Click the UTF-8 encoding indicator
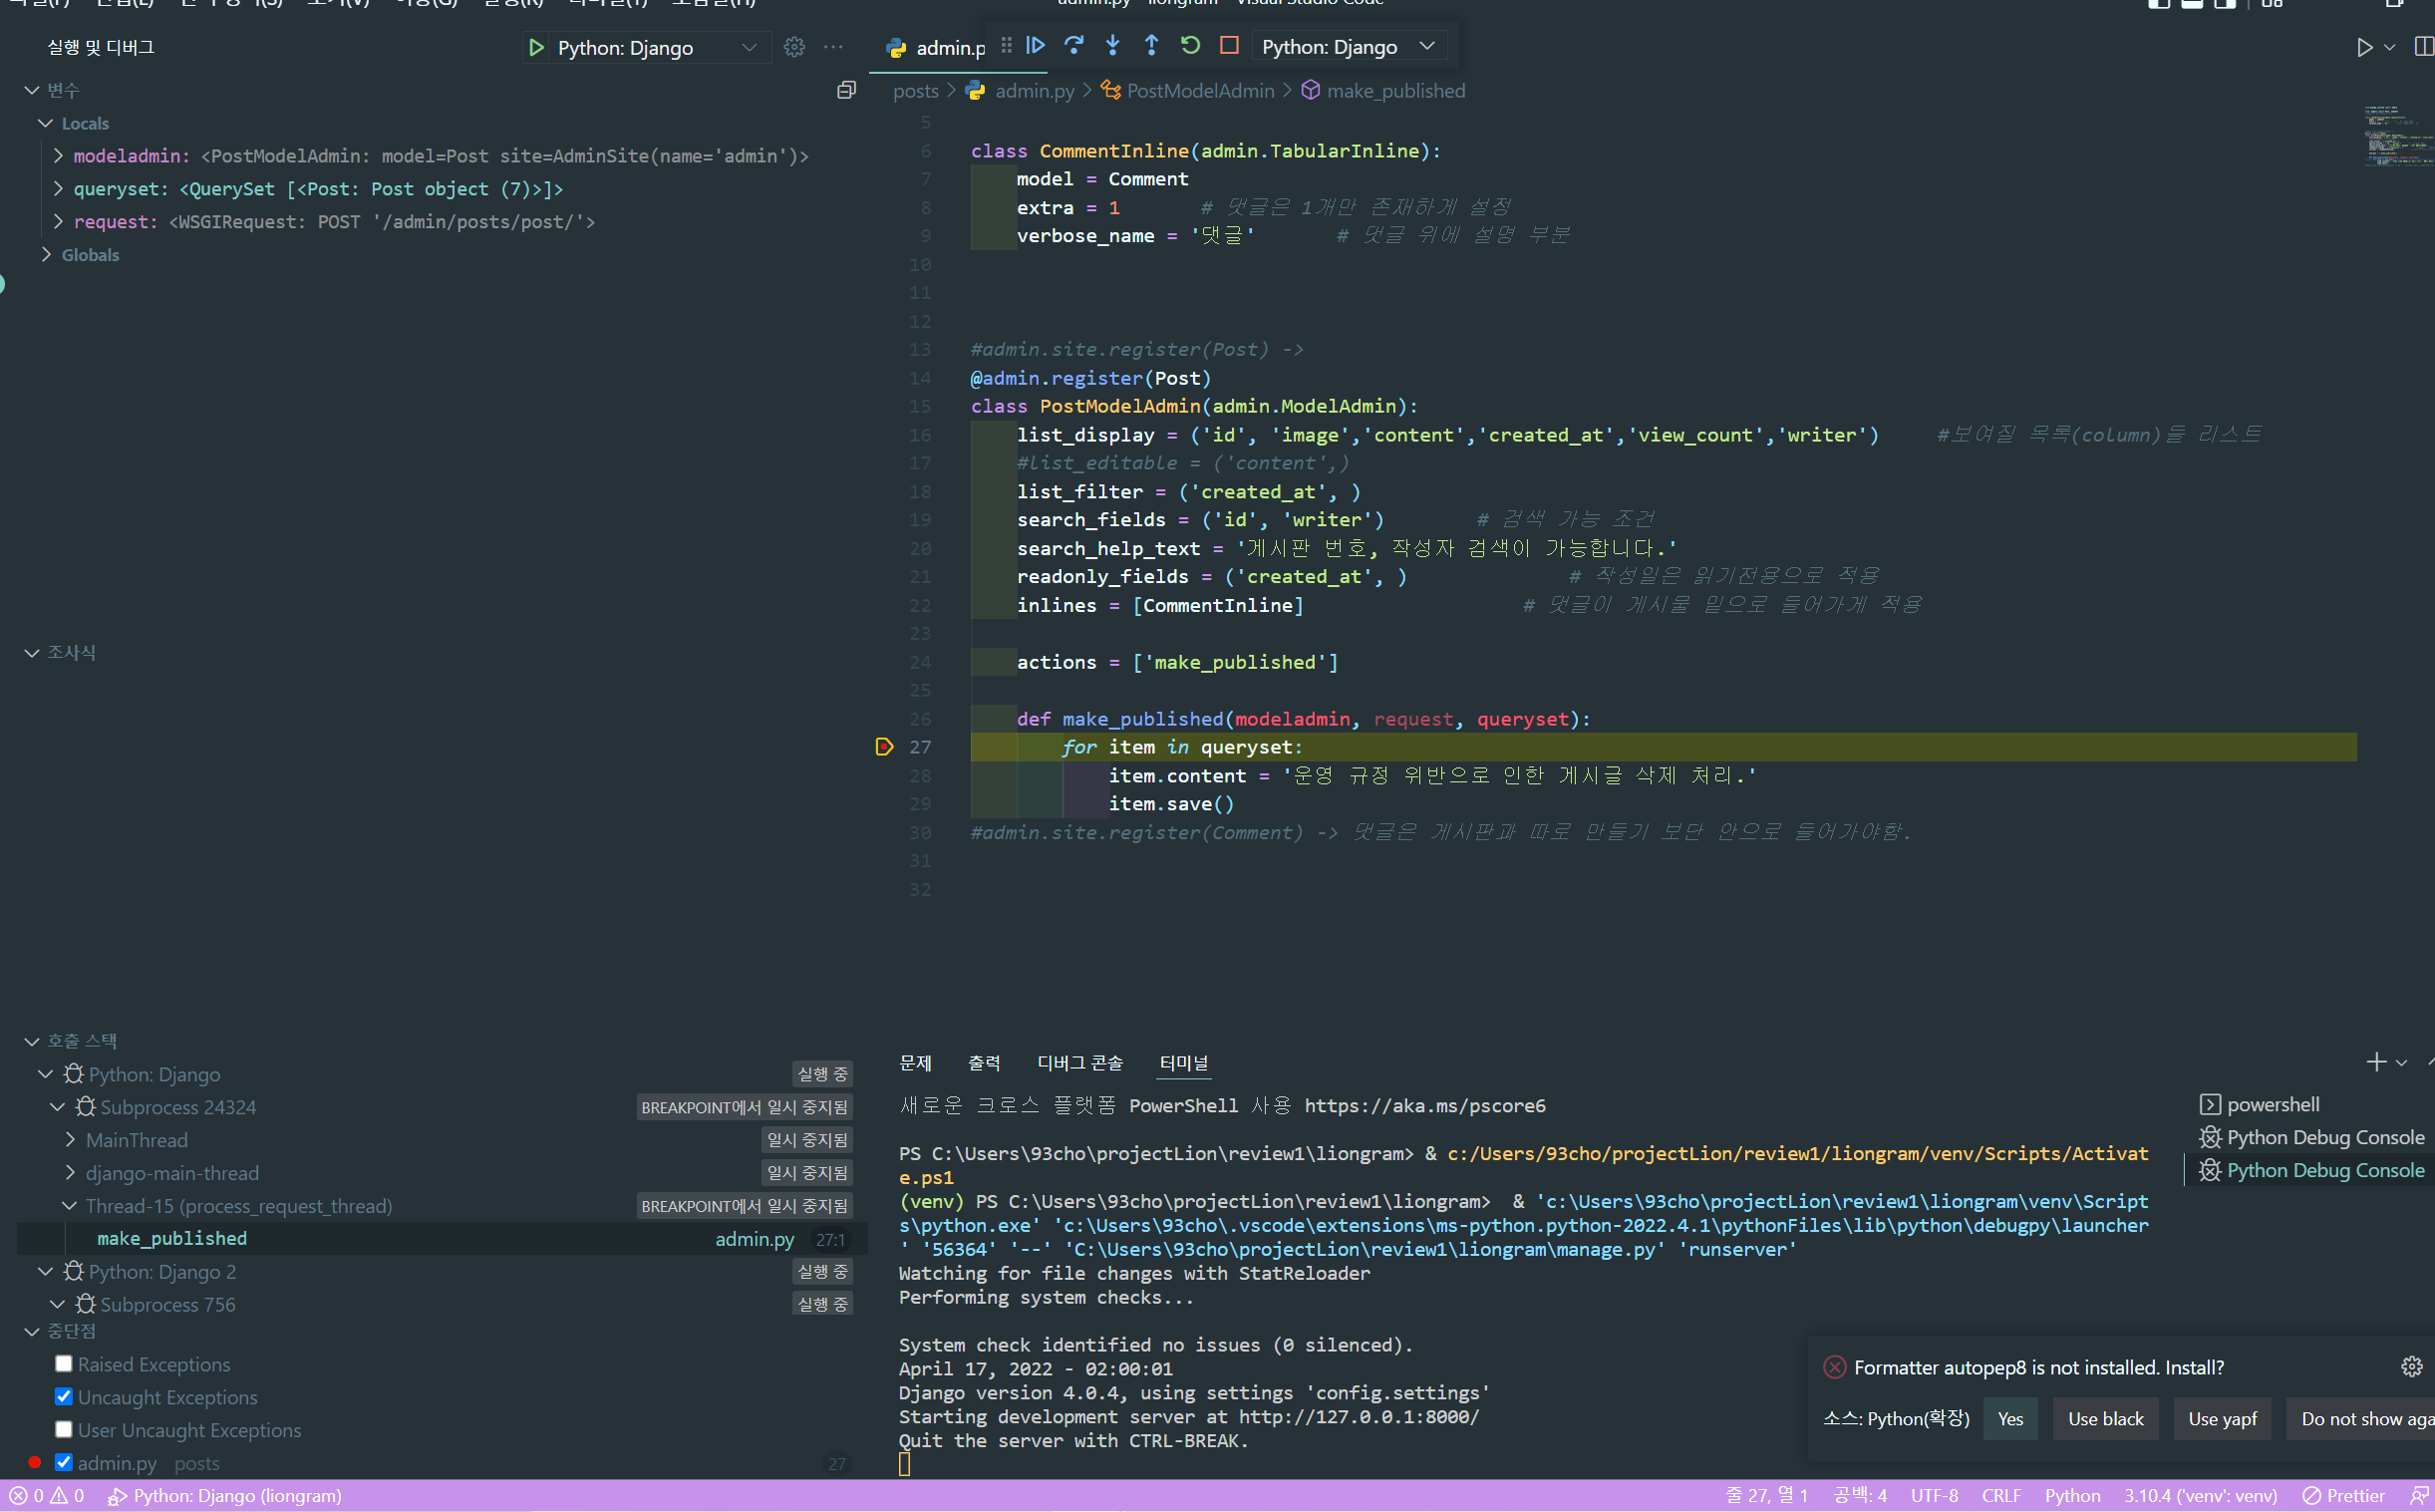The image size is (2435, 1512). (1934, 1496)
